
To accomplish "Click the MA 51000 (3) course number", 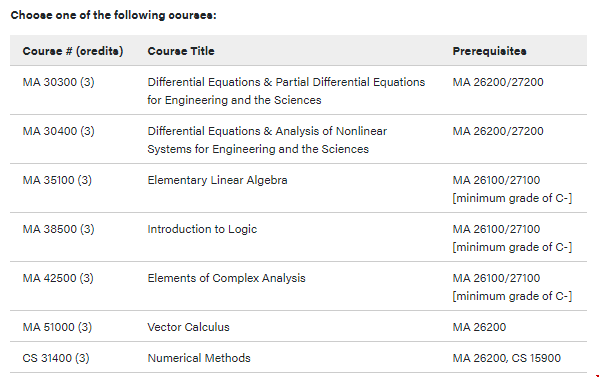I will point(57,327).
